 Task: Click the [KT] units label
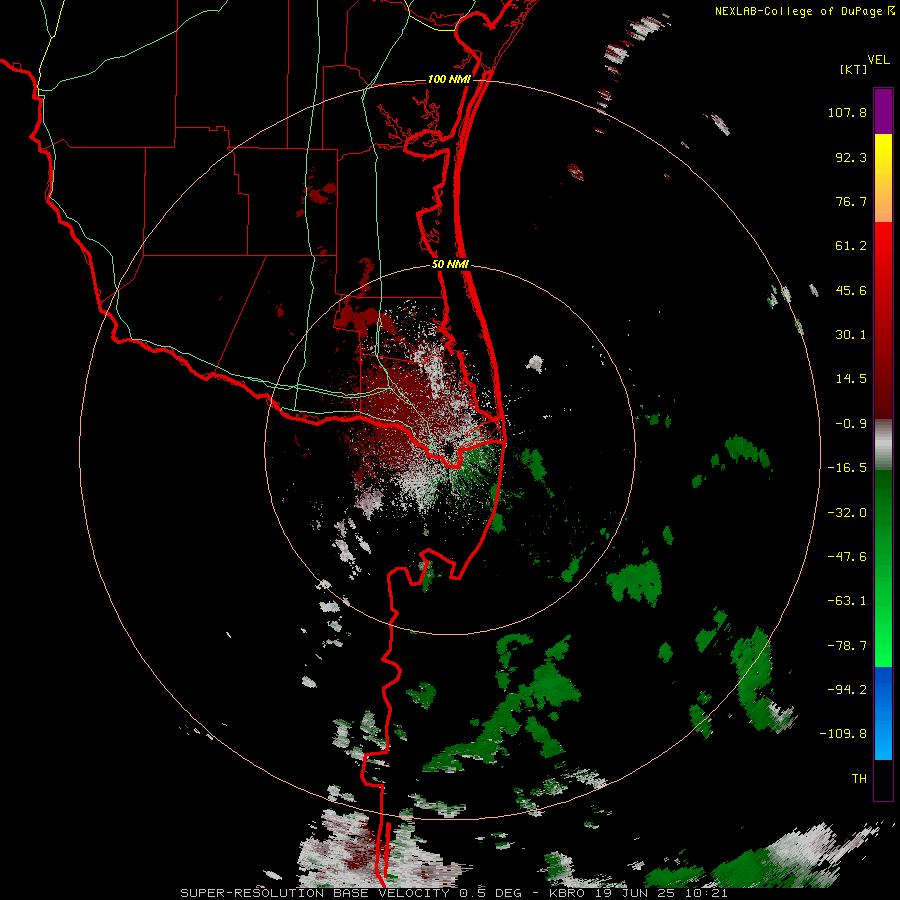[x=854, y=69]
